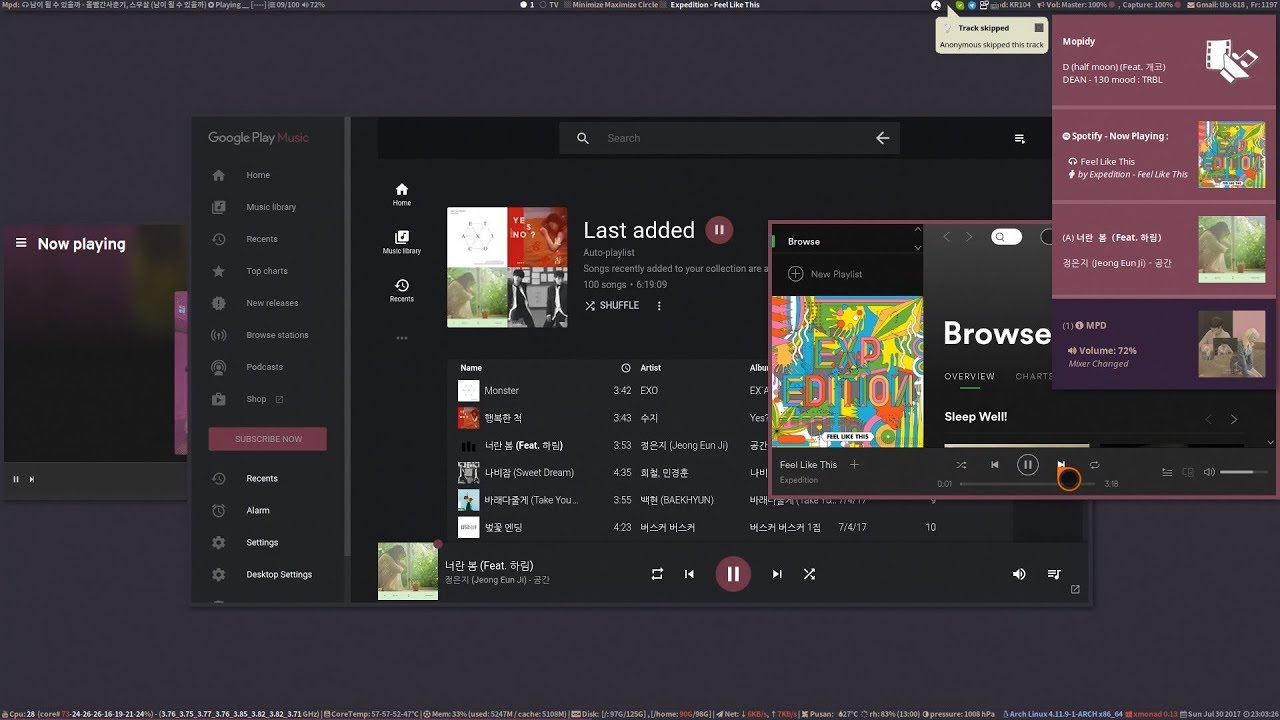Click the Last added playlist cover art
This screenshot has height=720, width=1280.
coord(507,267)
